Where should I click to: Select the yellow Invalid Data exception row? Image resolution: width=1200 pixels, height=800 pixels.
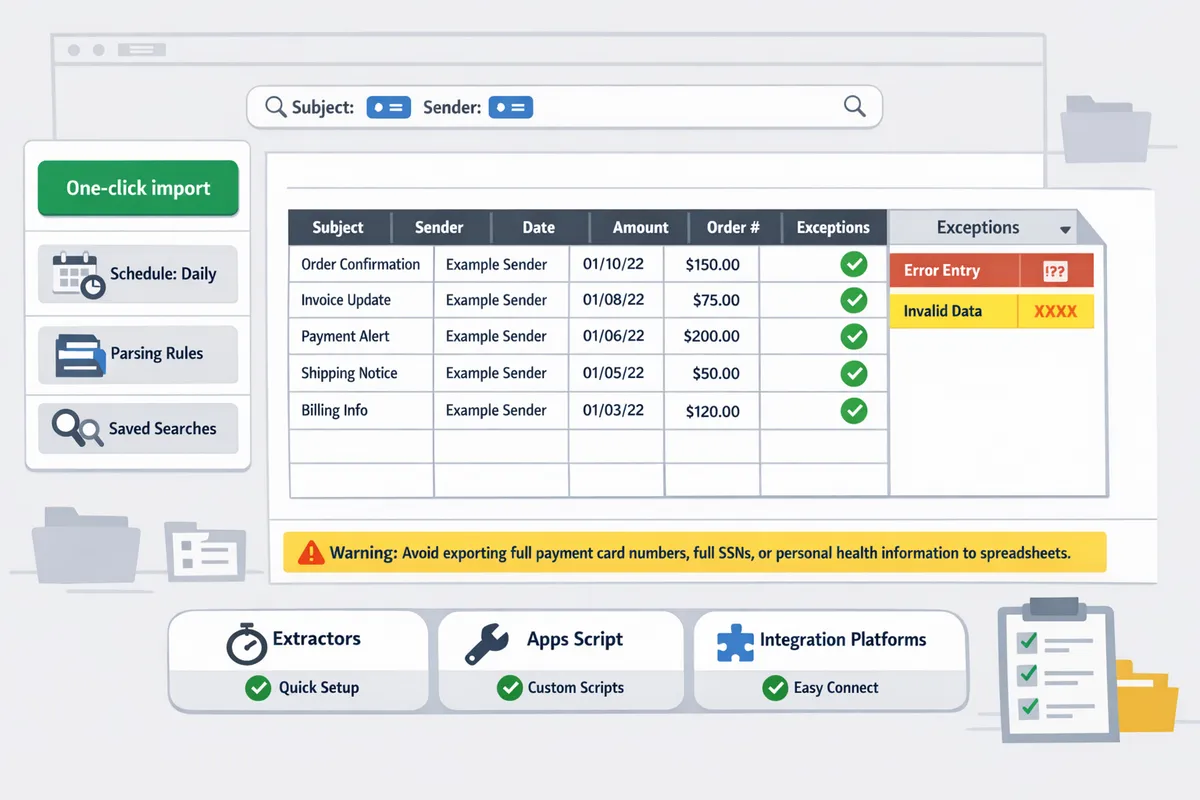(990, 311)
